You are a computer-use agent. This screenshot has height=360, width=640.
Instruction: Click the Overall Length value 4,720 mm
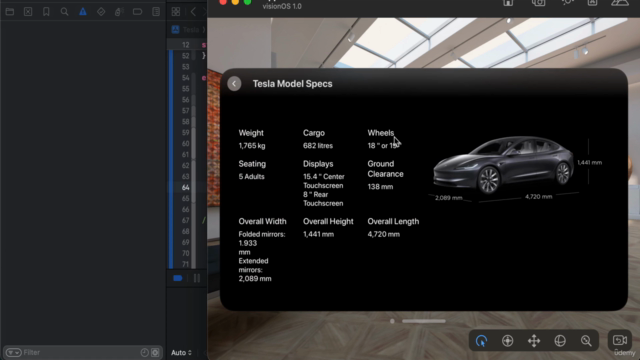[383, 234]
